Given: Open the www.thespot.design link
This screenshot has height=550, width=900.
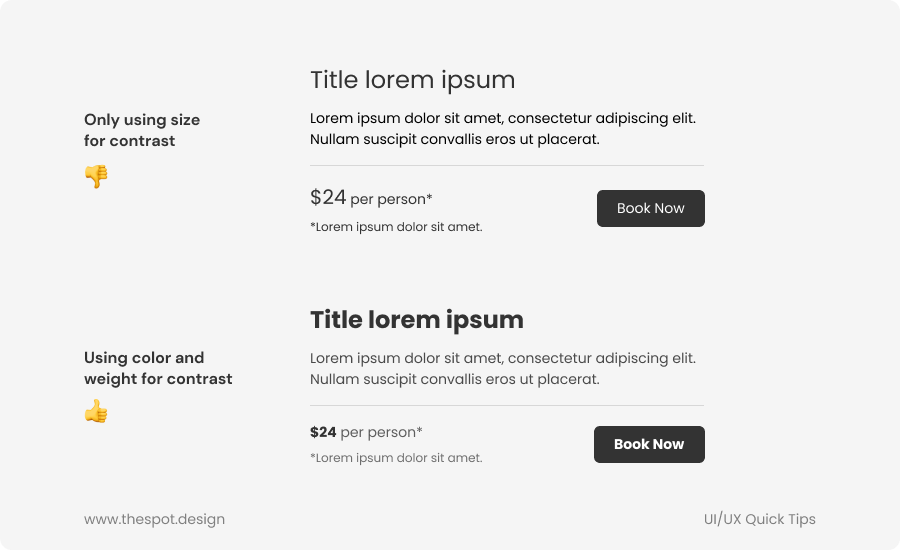Looking at the screenshot, I should [x=154, y=519].
